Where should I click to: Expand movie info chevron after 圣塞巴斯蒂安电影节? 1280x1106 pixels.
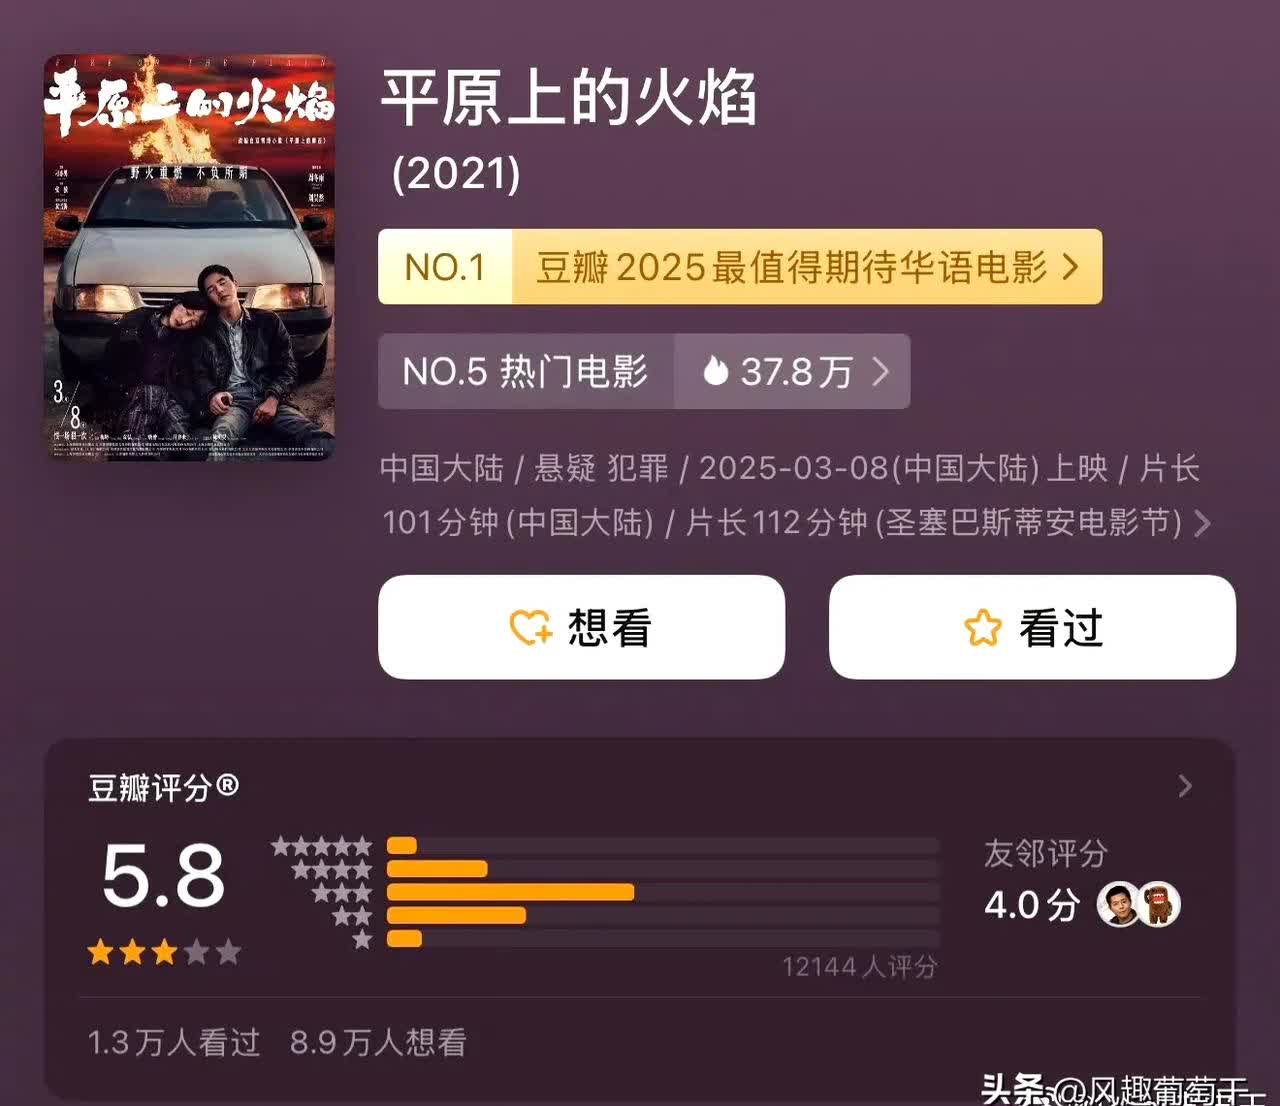click(x=1203, y=523)
